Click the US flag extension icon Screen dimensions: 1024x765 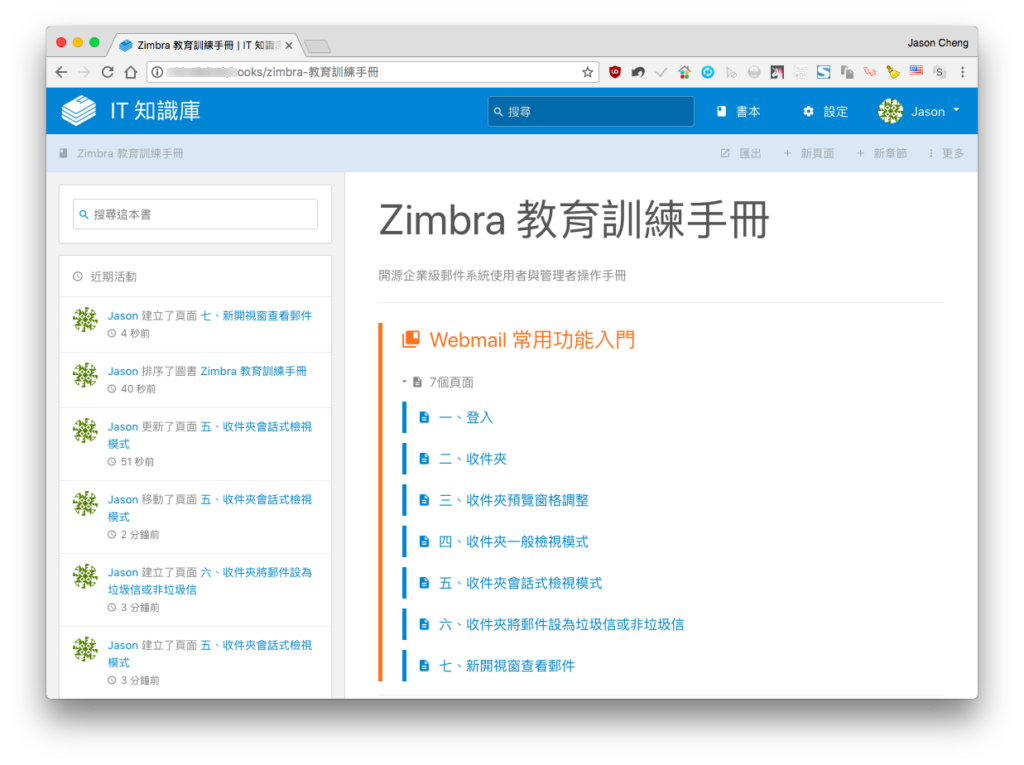tap(916, 71)
